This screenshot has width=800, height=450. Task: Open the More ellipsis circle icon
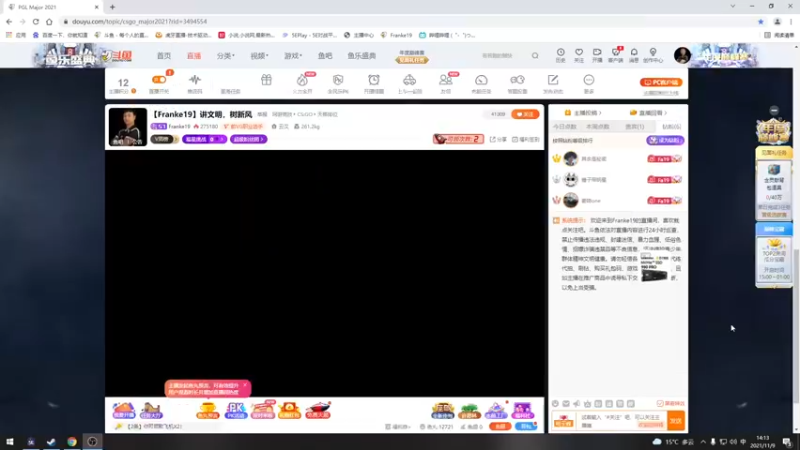(x=589, y=80)
